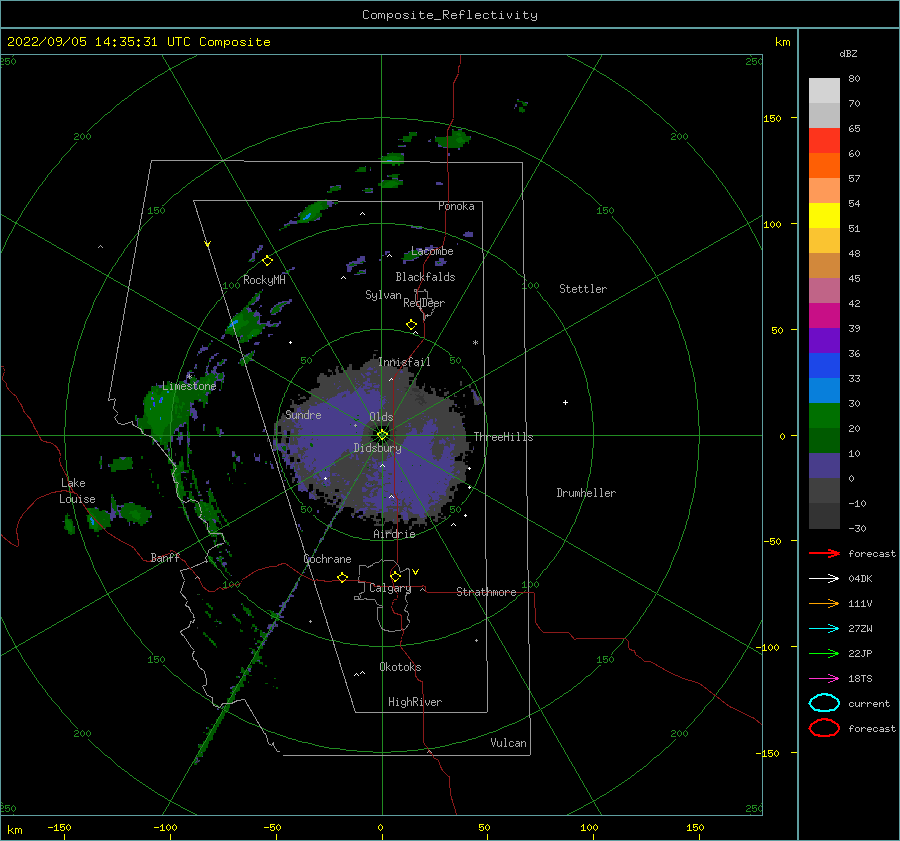900x841 pixels.
Task: Click the RedDeer city label
Action: (x=424, y=303)
